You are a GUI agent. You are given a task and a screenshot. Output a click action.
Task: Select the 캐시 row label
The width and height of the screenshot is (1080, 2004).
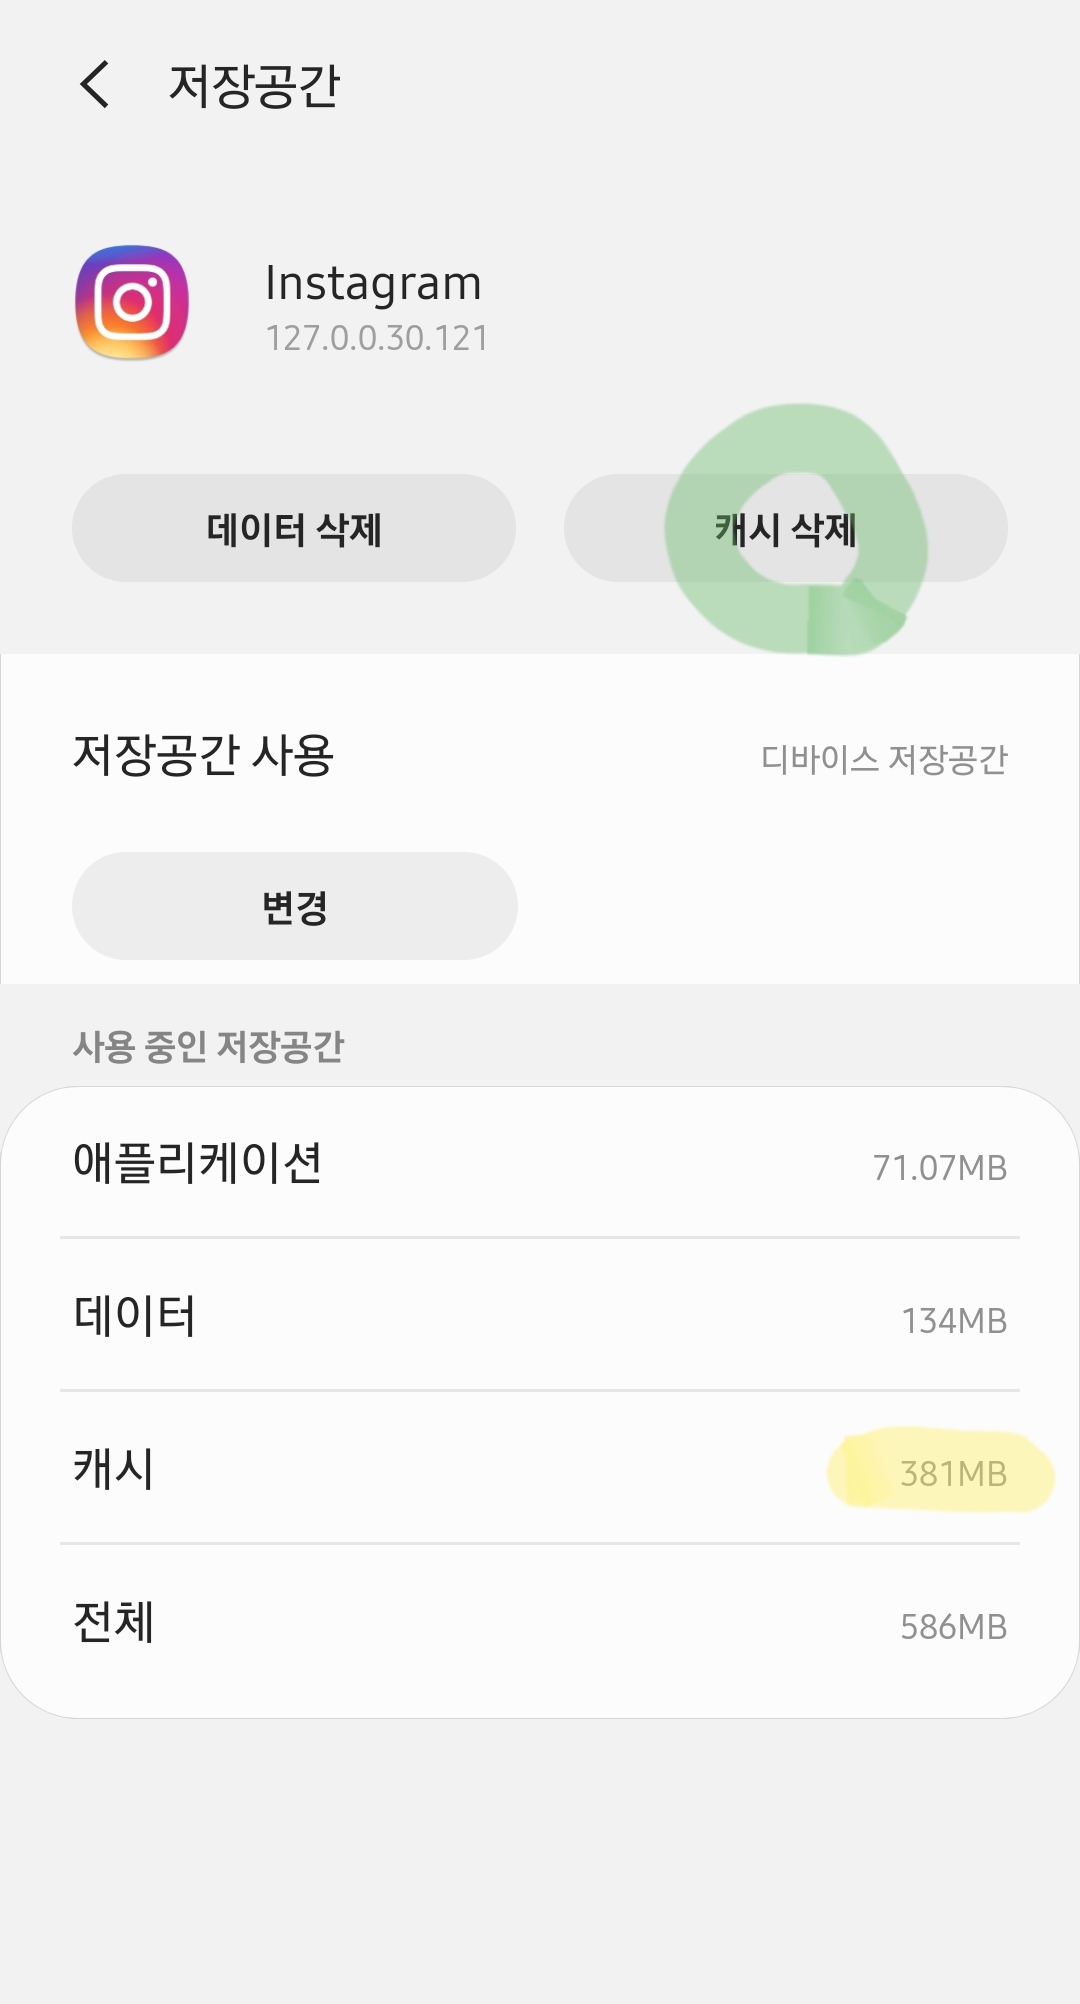coord(113,1469)
